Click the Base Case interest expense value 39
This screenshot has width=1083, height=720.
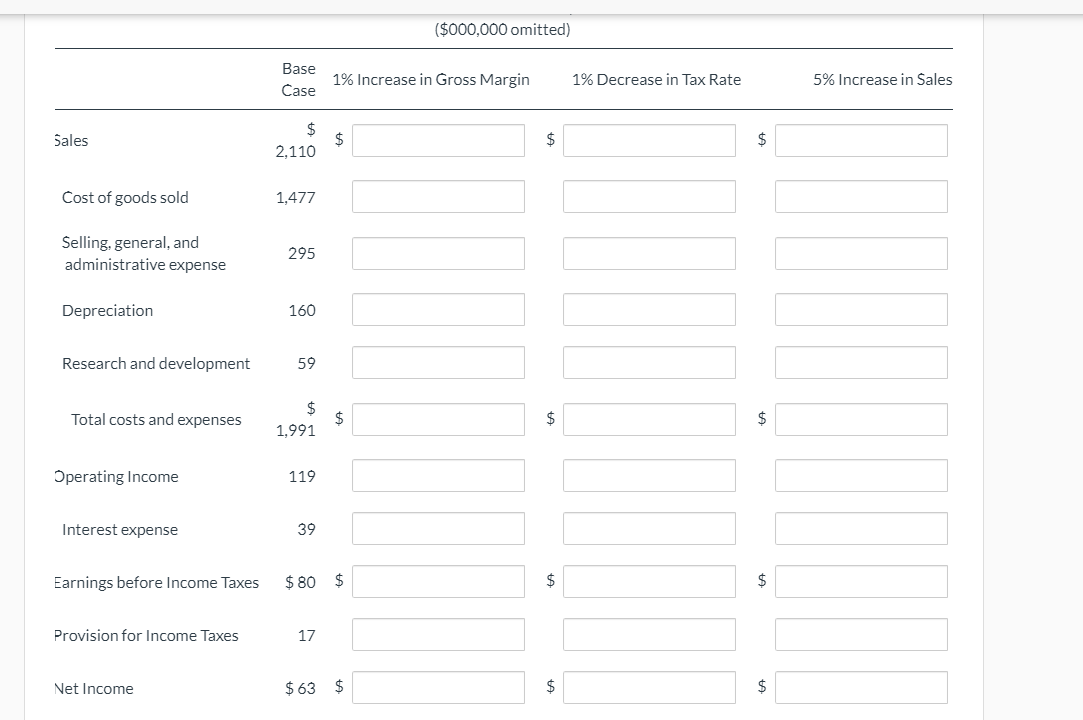tap(307, 529)
